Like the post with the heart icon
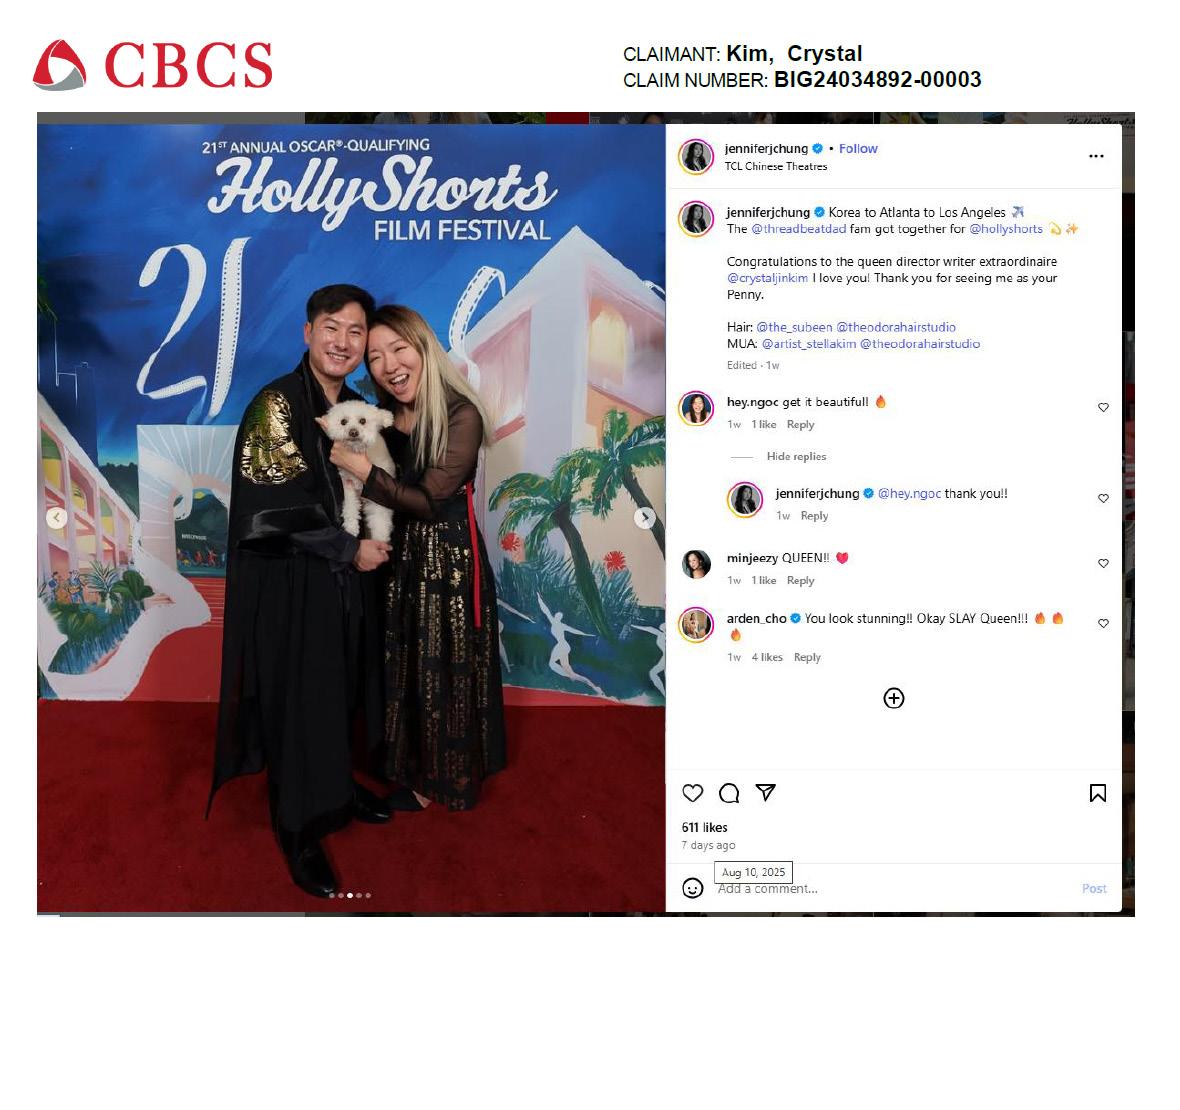 pyautogui.click(x=692, y=792)
